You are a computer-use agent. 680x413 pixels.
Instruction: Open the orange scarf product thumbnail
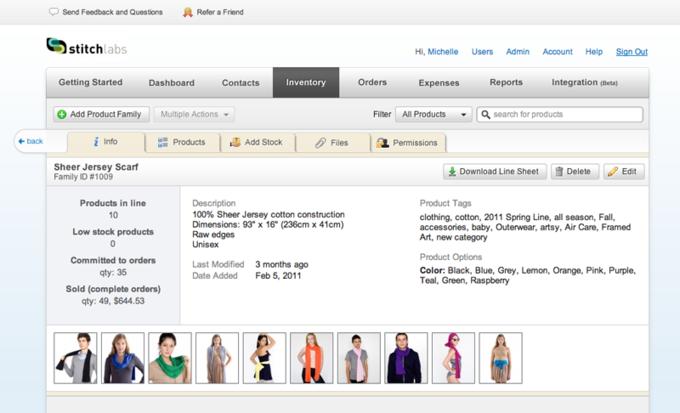pyautogui.click(x=312, y=358)
